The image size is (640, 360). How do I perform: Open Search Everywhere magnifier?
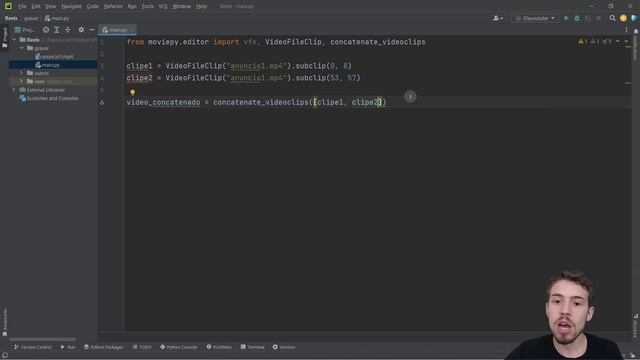coord(612,18)
